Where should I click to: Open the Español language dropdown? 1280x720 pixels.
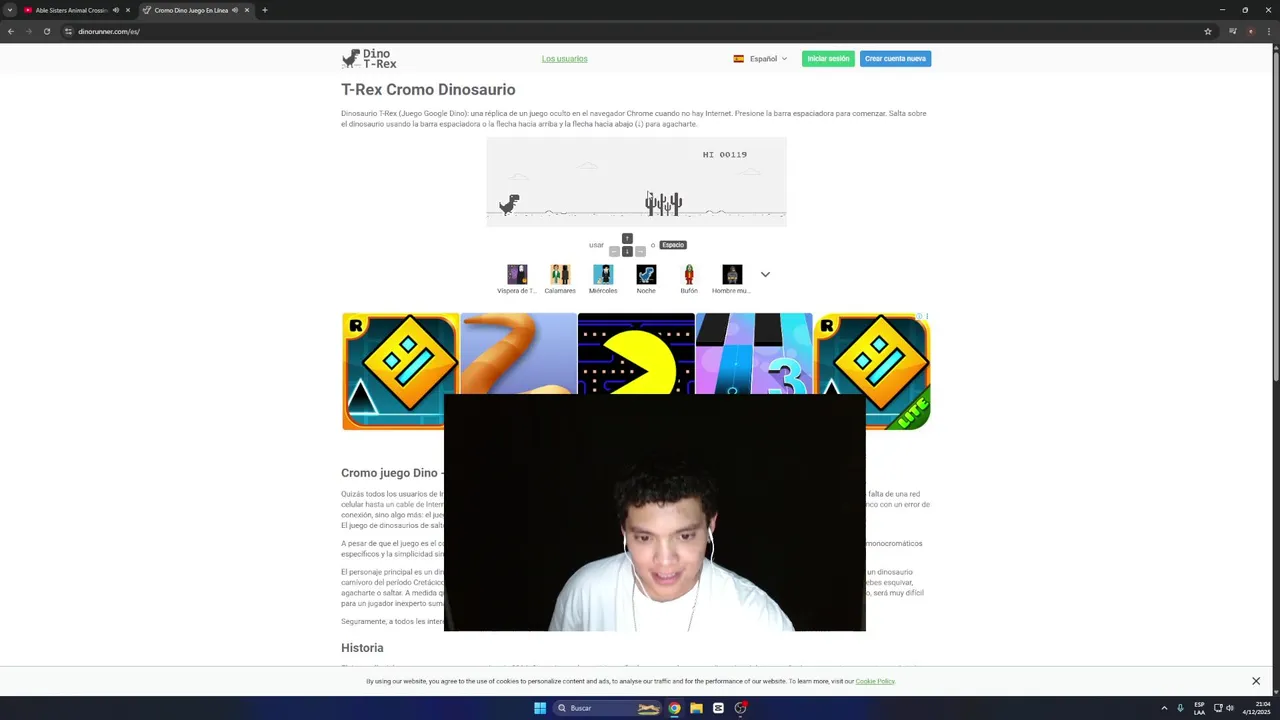pos(760,59)
